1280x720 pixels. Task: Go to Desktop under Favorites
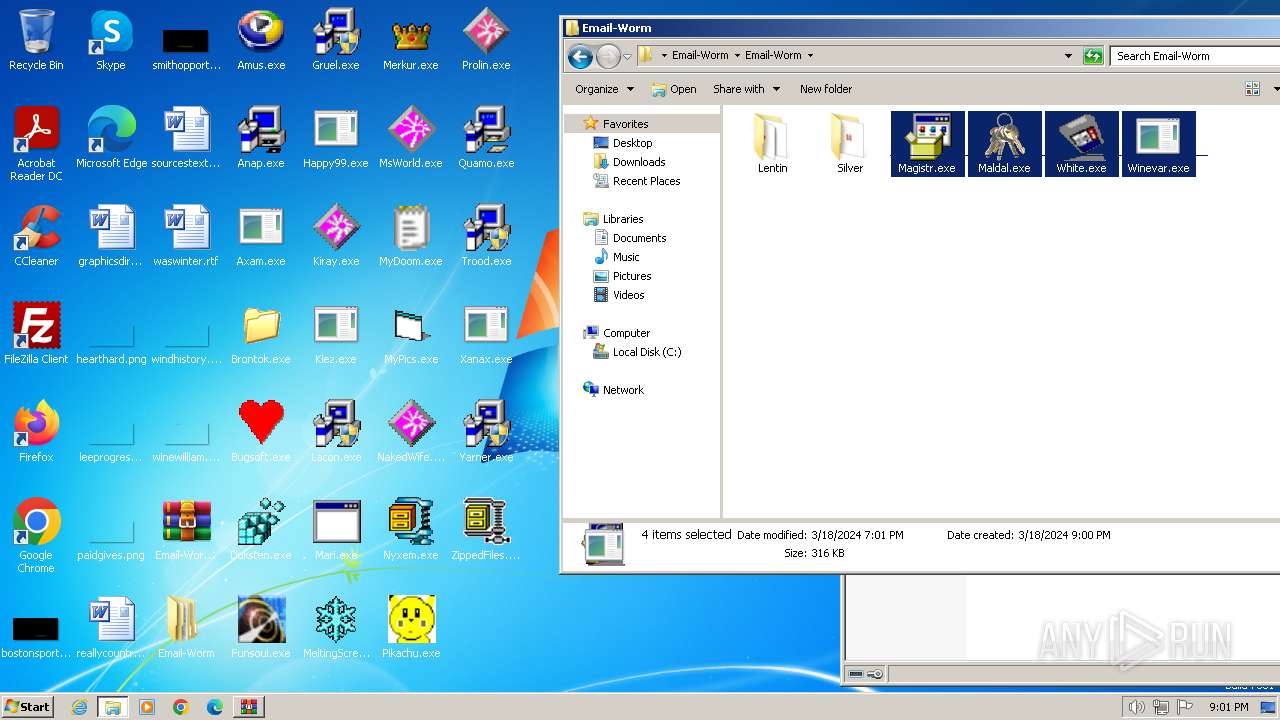632,143
